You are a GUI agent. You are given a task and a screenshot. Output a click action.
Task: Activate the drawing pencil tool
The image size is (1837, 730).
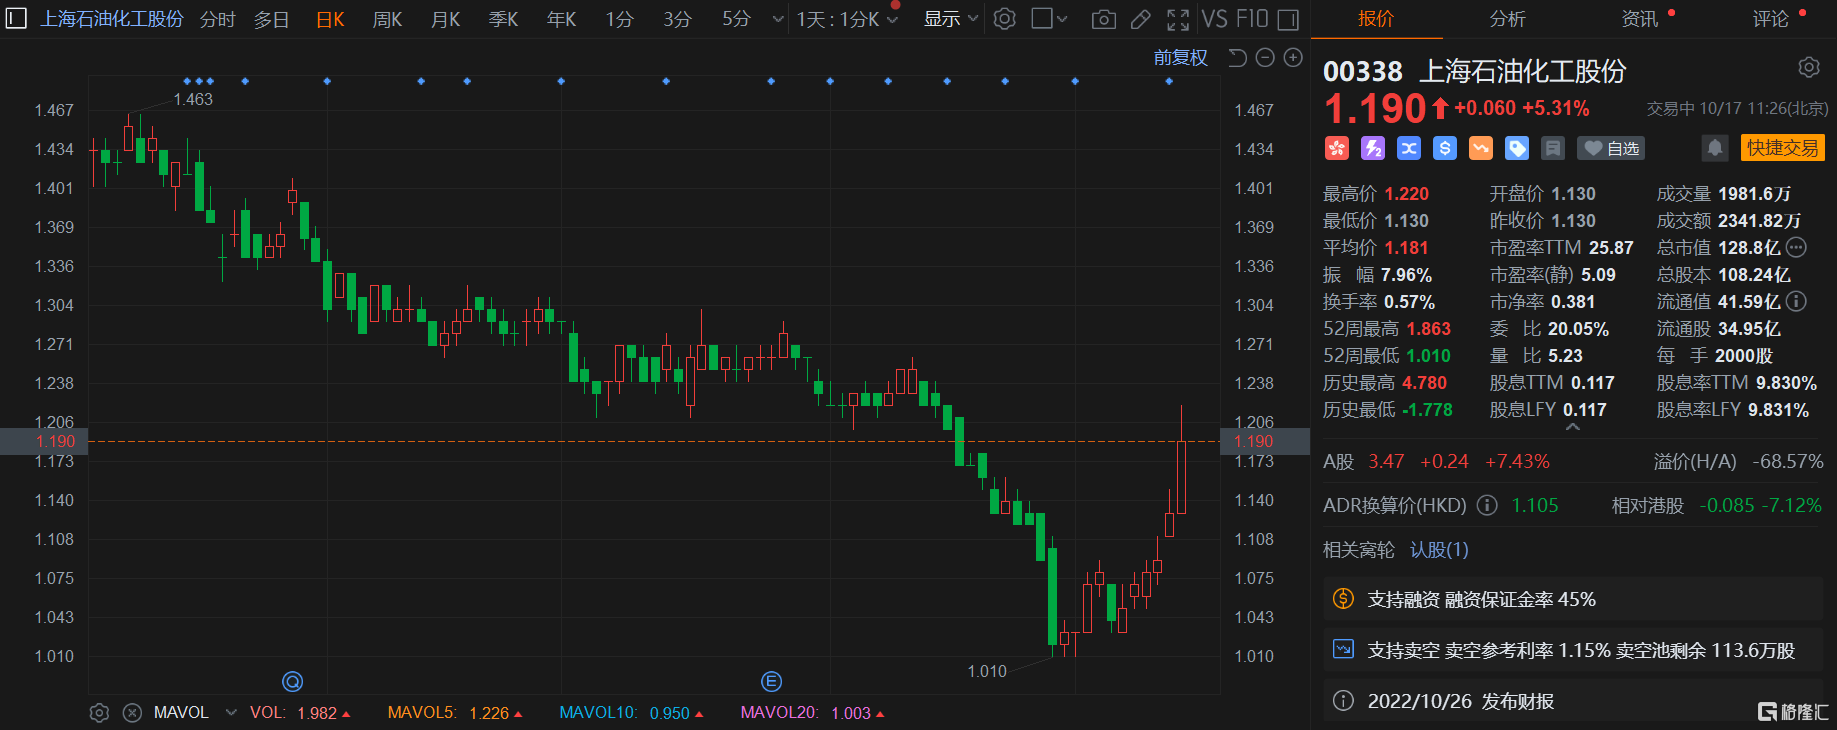click(x=1141, y=19)
